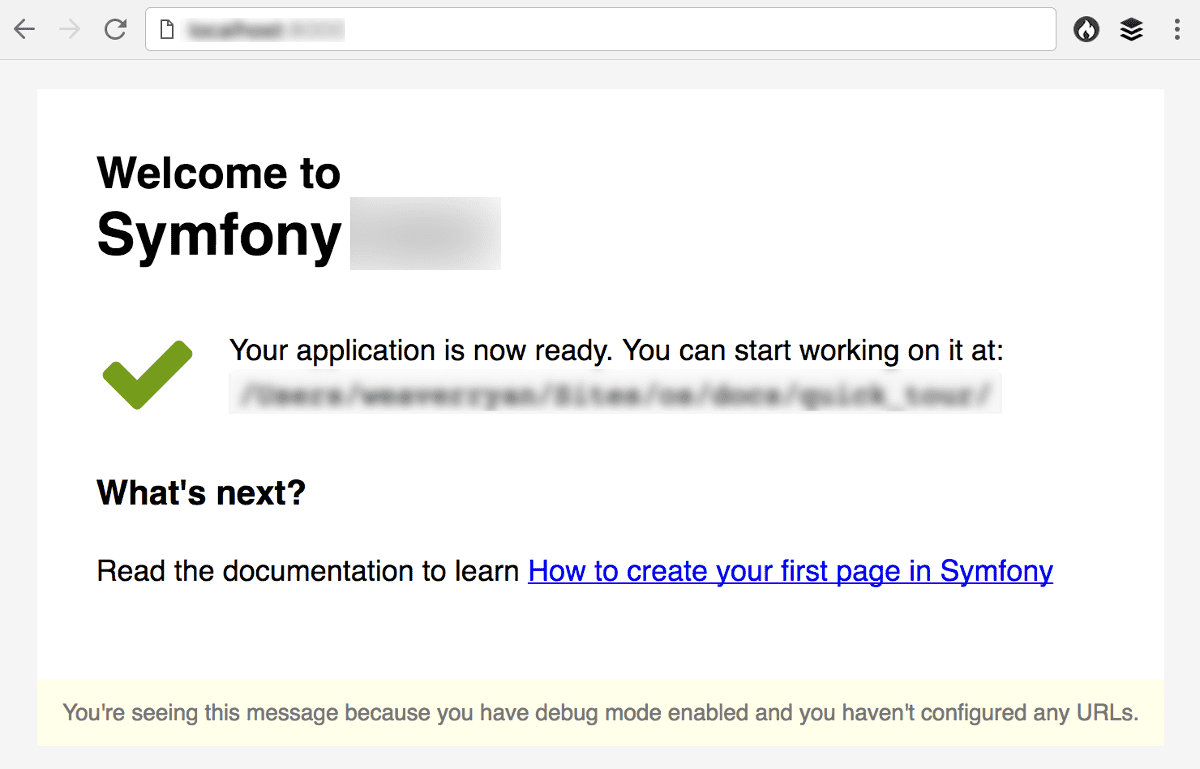Screen dimensions: 1200x769
Task: Click the yellow debug mode message banner
Action: tap(600, 713)
